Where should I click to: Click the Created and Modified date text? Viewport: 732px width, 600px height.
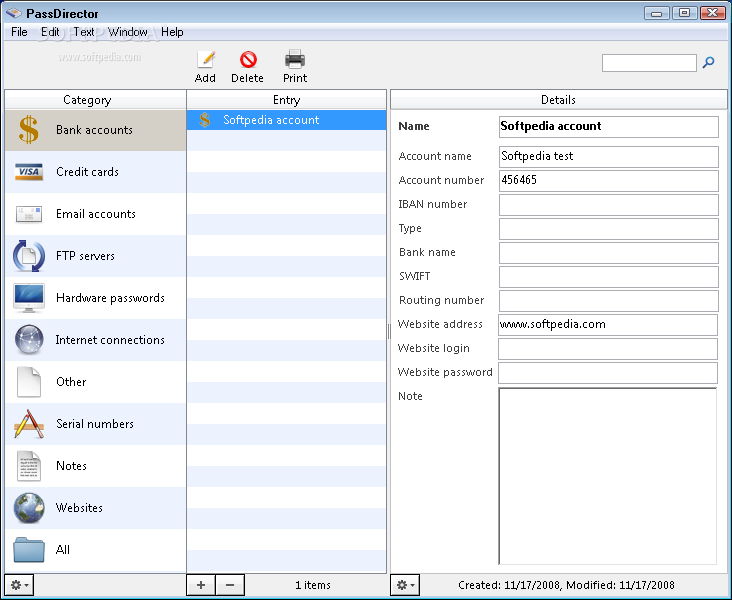(x=566, y=585)
